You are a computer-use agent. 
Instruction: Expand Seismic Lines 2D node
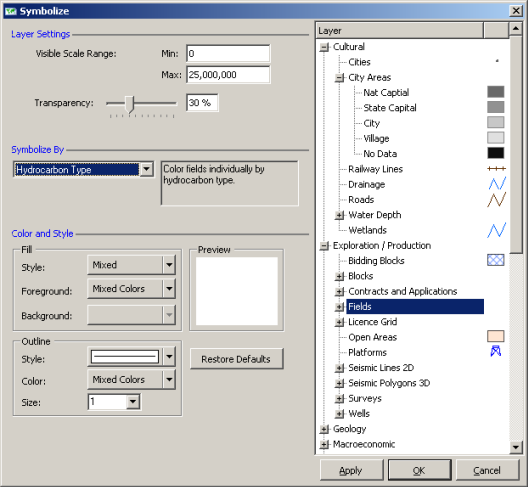click(x=339, y=368)
